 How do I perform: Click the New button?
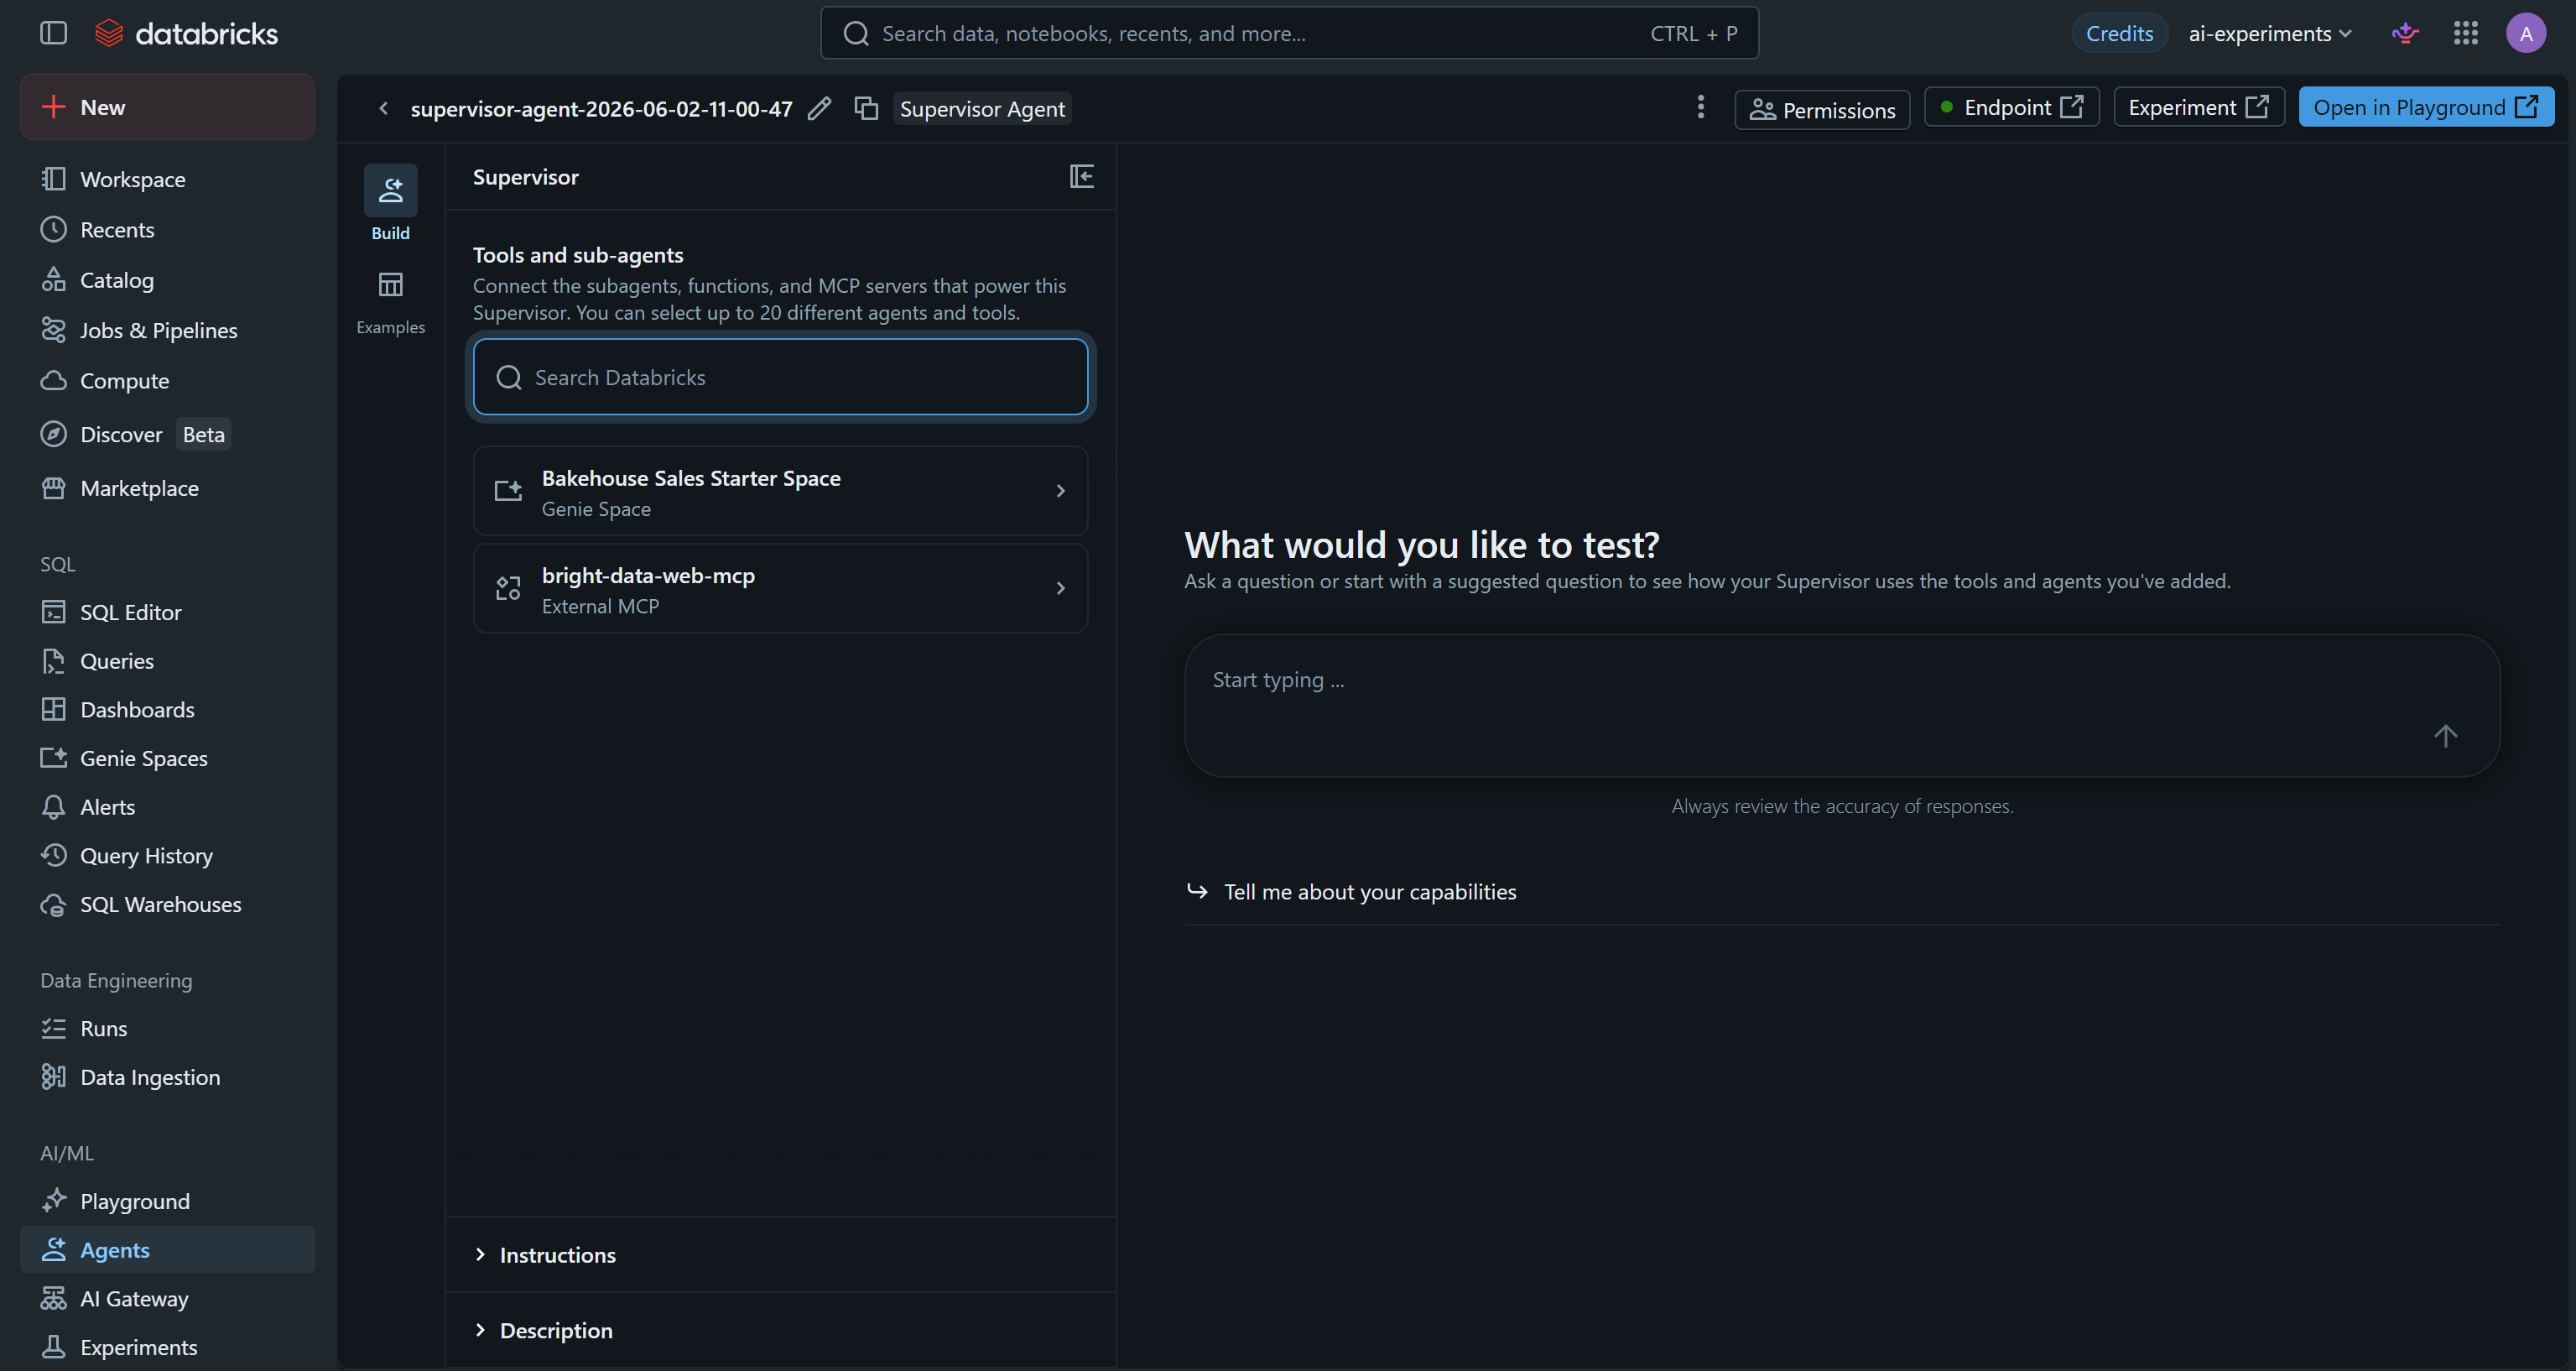pyautogui.click(x=167, y=107)
